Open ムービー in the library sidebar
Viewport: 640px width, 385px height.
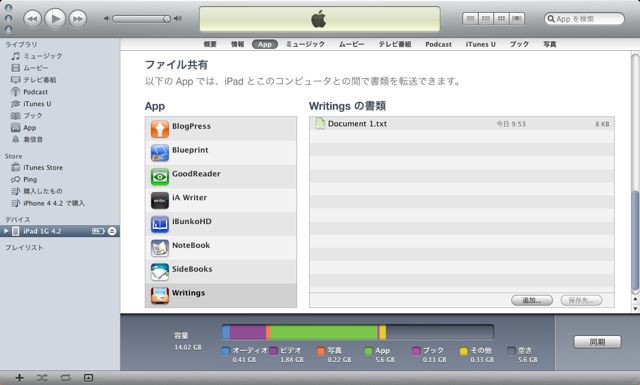[x=60, y=68]
